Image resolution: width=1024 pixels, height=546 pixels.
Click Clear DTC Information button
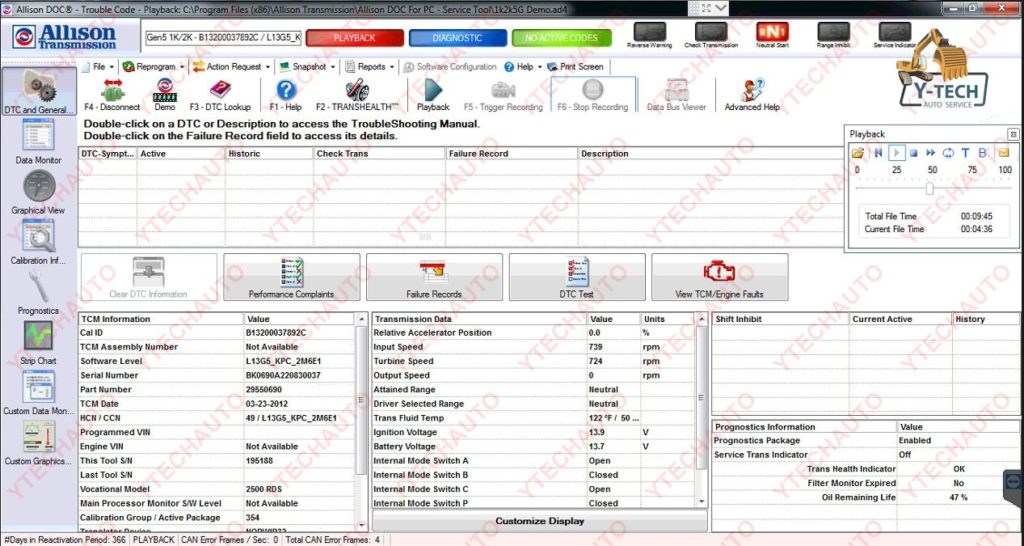[x=148, y=278]
